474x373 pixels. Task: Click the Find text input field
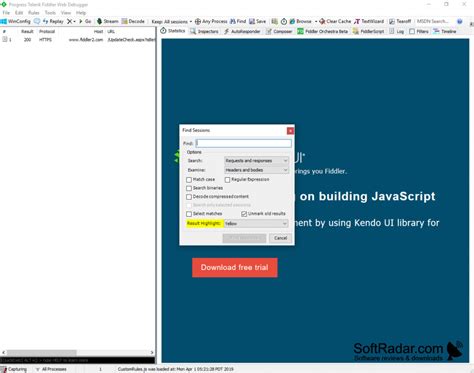coord(243,143)
